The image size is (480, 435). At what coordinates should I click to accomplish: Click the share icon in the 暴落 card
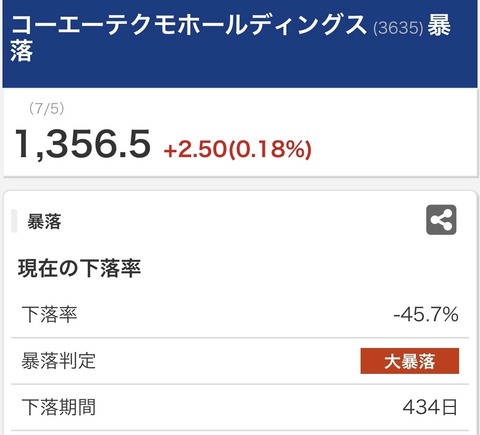click(441, 220)
